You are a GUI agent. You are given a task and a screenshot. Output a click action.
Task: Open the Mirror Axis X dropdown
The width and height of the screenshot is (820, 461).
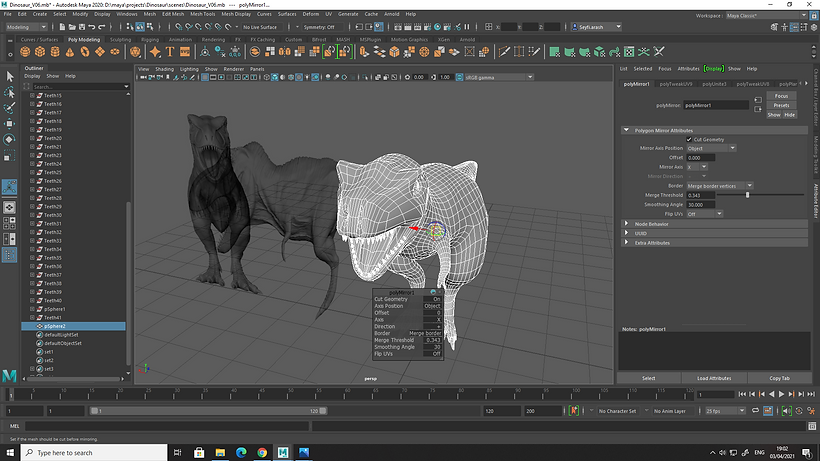coord(697,167)
